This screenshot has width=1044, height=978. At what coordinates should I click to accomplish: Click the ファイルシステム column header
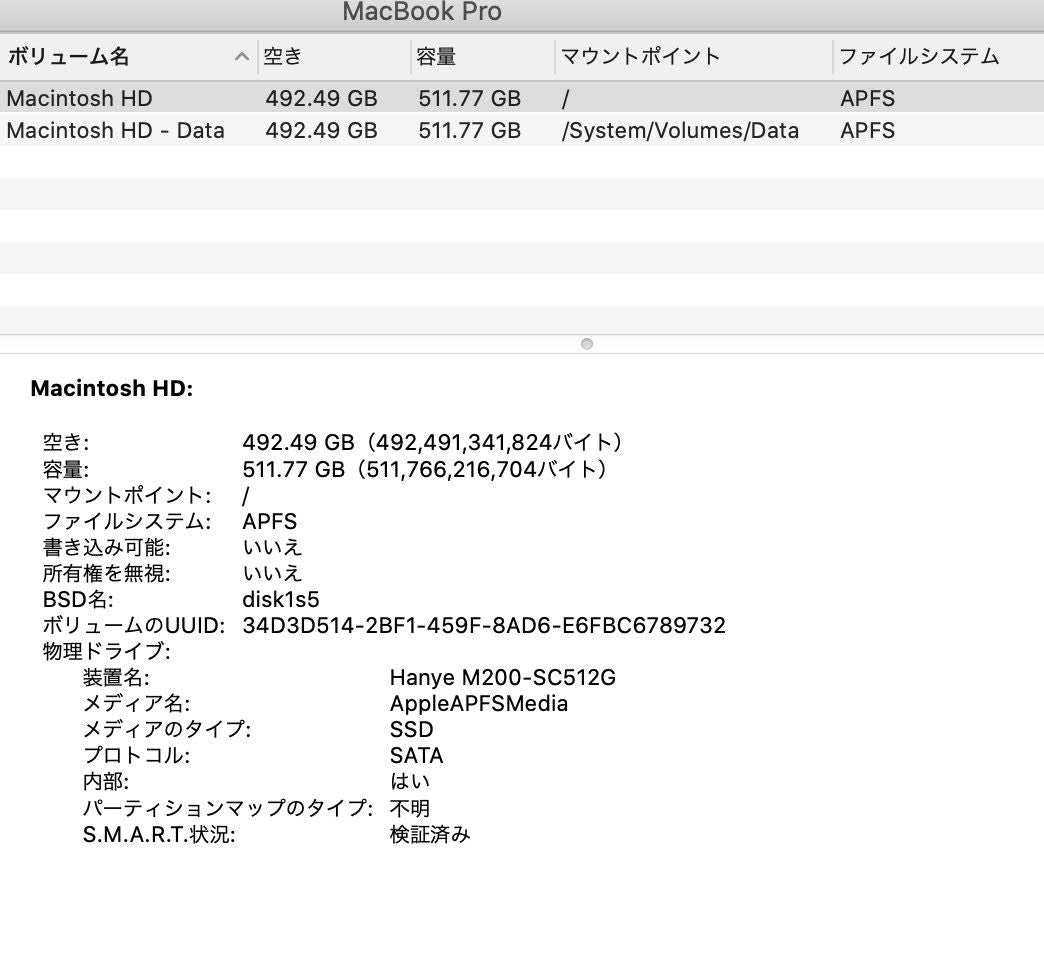point(920,57)
